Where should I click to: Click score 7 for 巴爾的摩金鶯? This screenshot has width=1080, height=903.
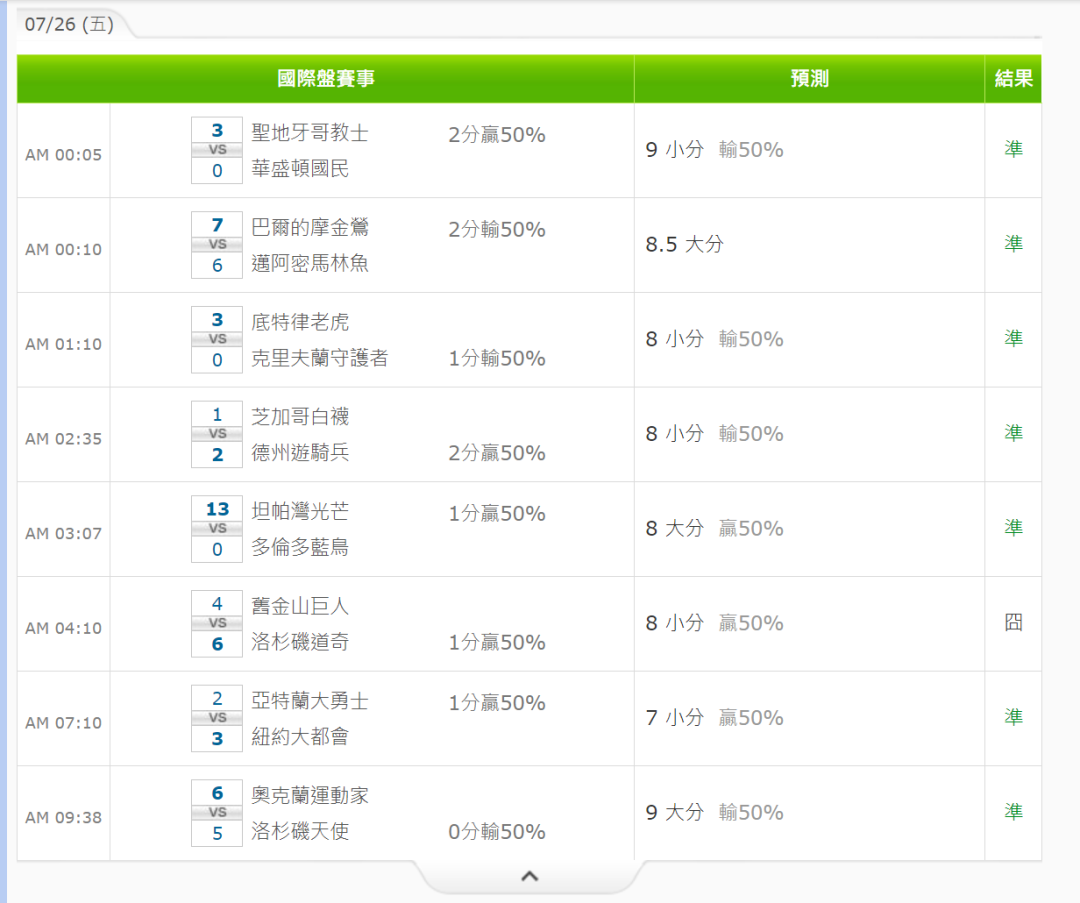pos(217,225)
